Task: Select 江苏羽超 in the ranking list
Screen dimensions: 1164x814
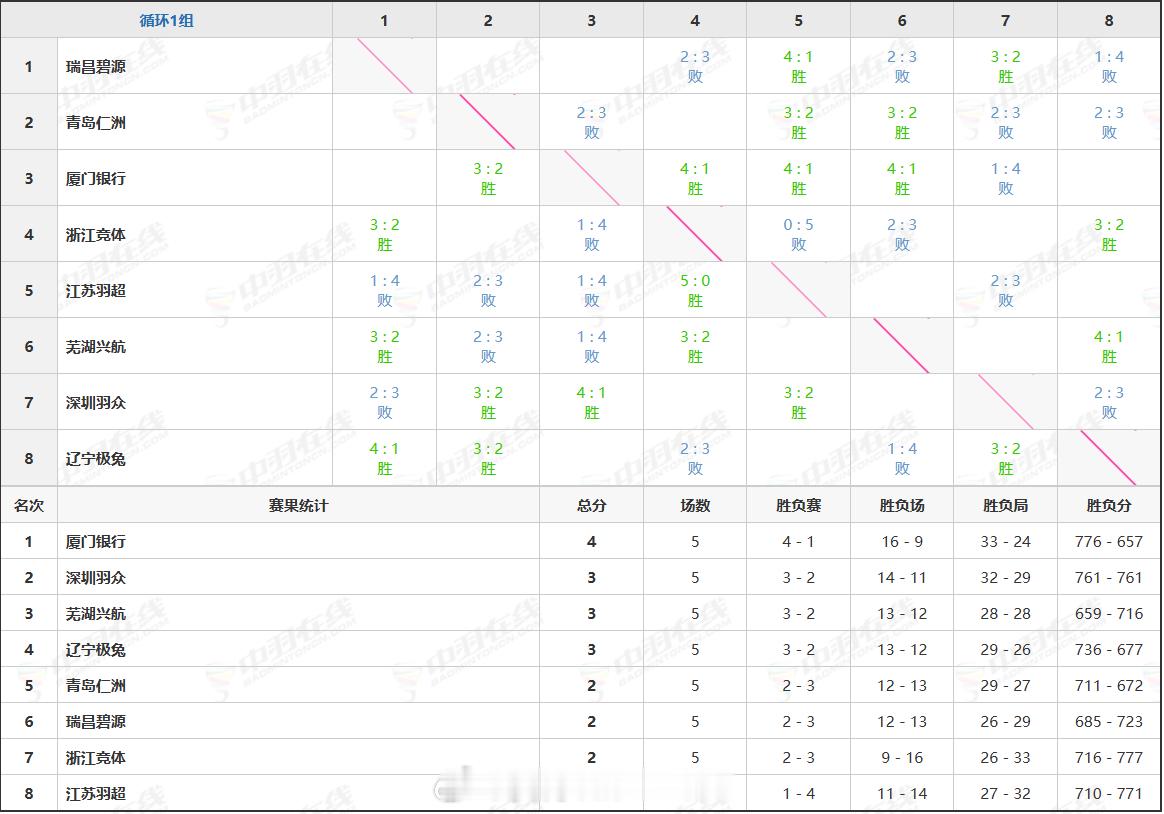Action: (x=96, y=793)
